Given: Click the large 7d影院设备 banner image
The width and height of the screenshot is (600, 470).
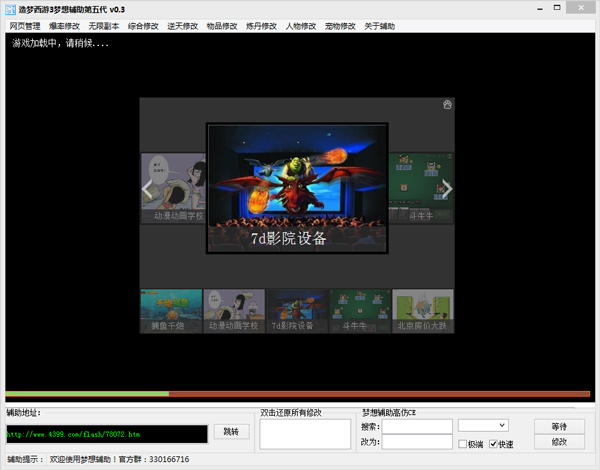Looking at the screenshot, I should pos(297,187).
